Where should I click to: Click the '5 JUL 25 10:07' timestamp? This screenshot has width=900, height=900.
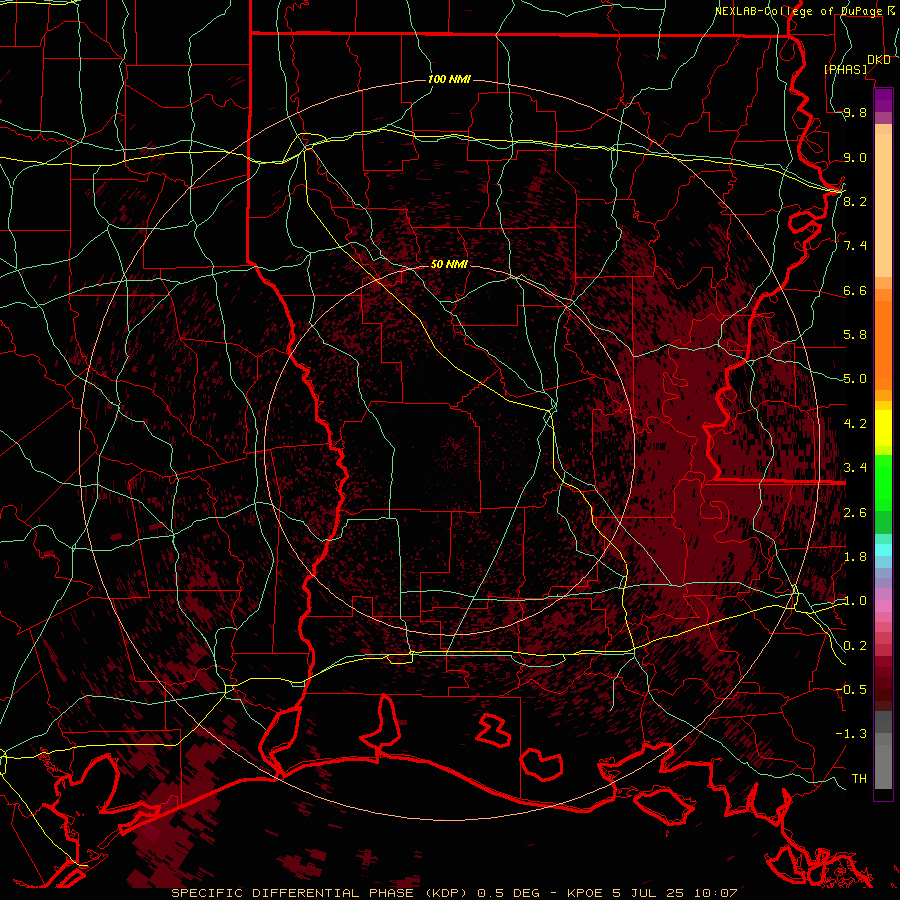(673, 893)
